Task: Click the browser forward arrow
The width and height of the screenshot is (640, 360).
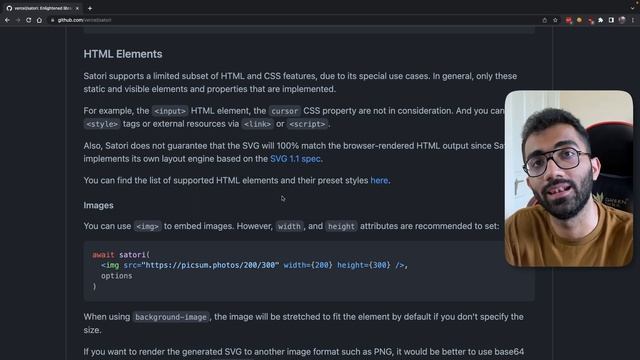Action: tap(18, 20)
